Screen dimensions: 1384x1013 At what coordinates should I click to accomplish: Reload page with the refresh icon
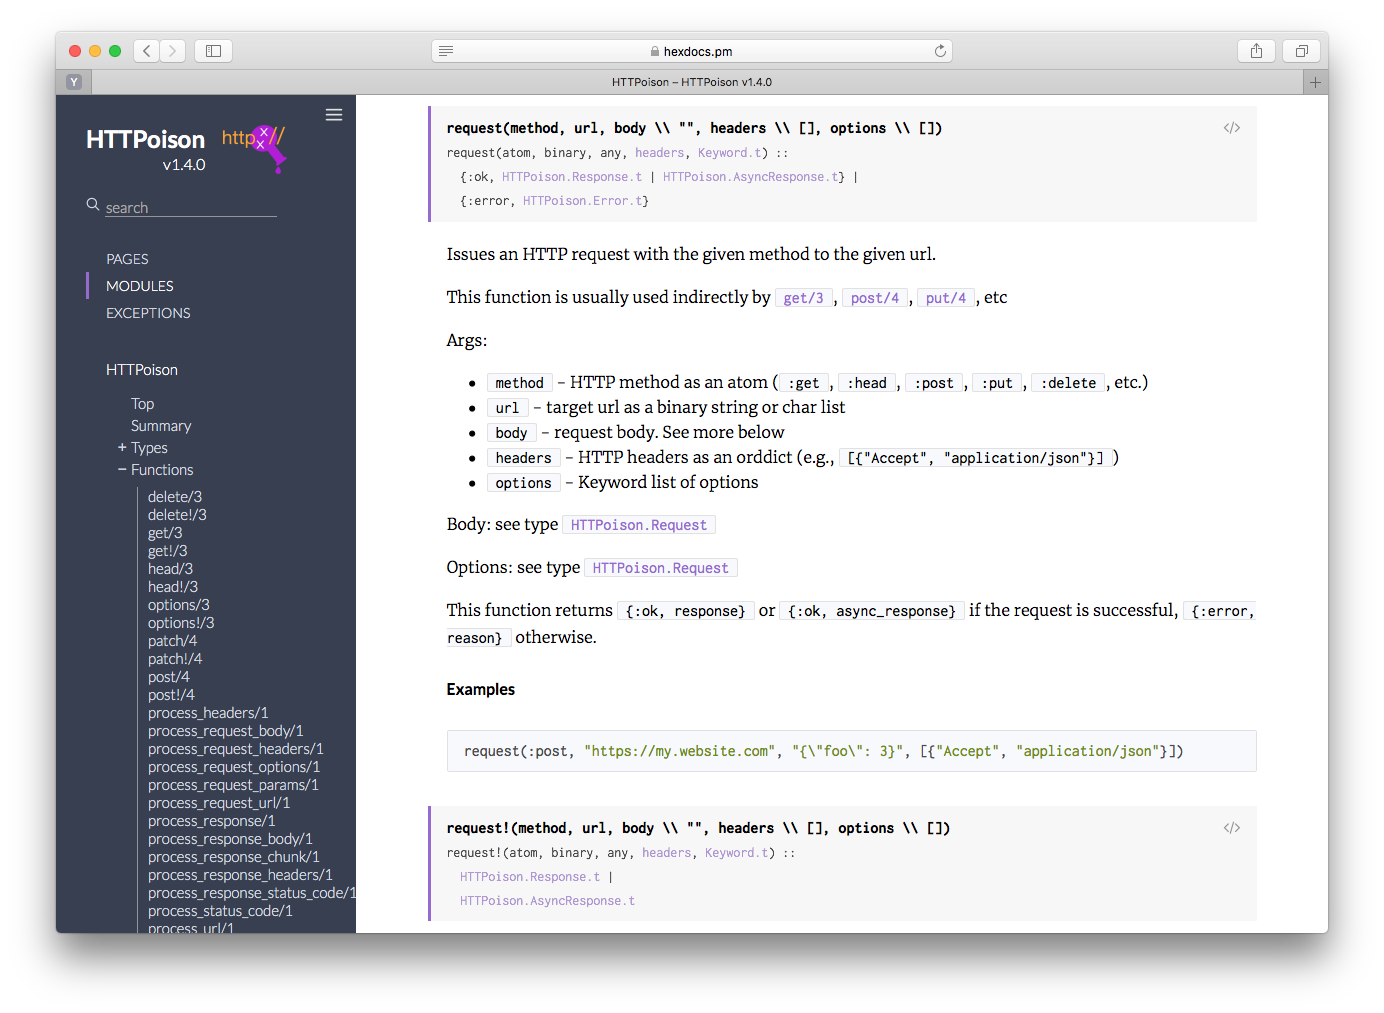[x=940, y=51]
